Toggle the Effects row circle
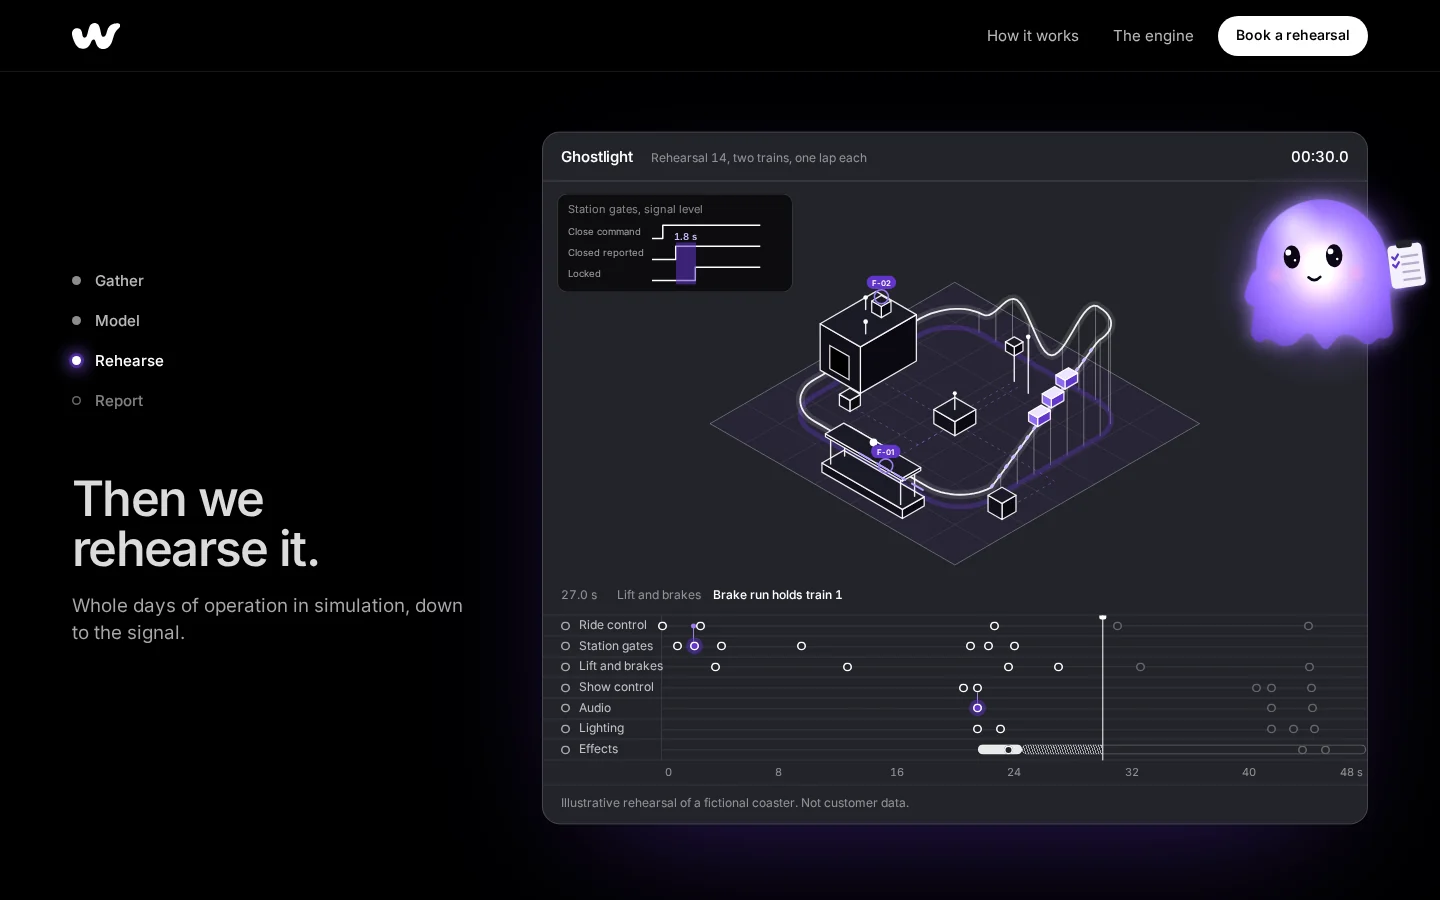The image size is (1440, 900). tap(565, 749)
